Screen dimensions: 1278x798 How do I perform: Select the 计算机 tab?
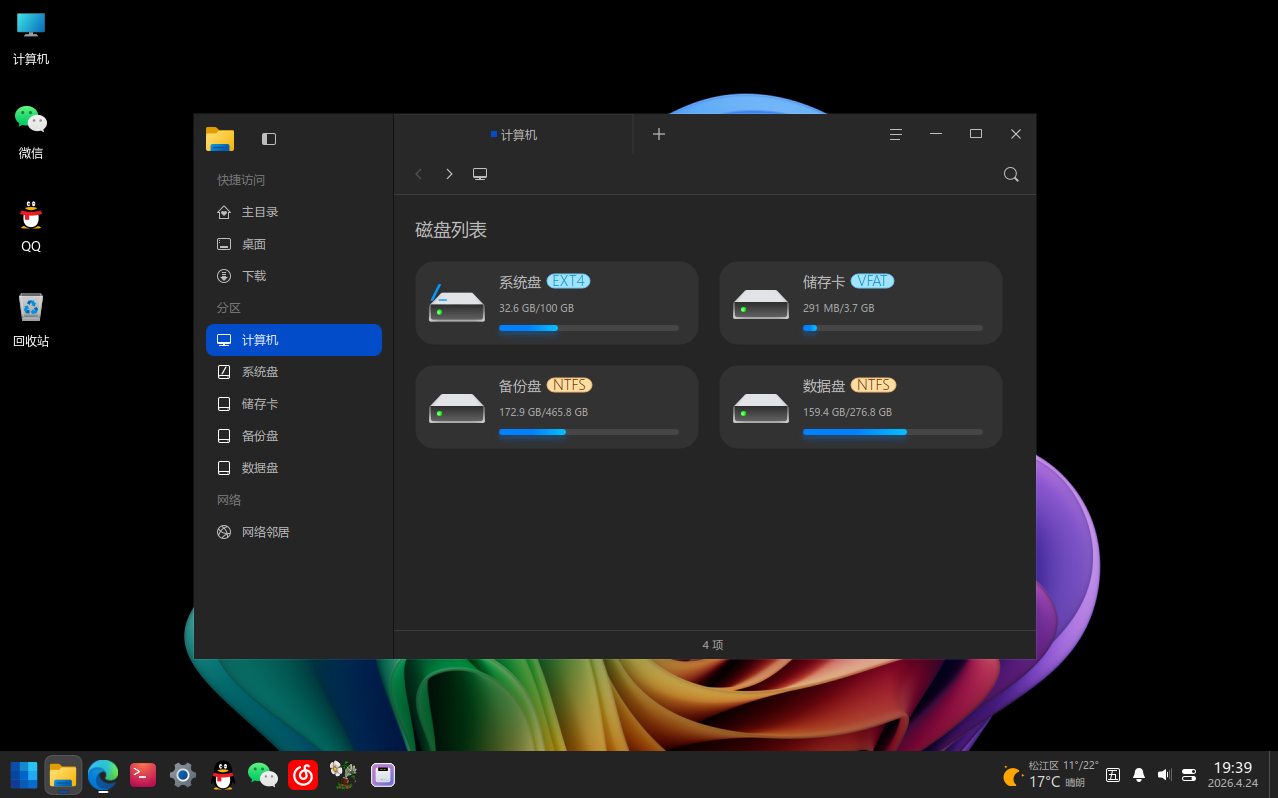pos(514,135)
